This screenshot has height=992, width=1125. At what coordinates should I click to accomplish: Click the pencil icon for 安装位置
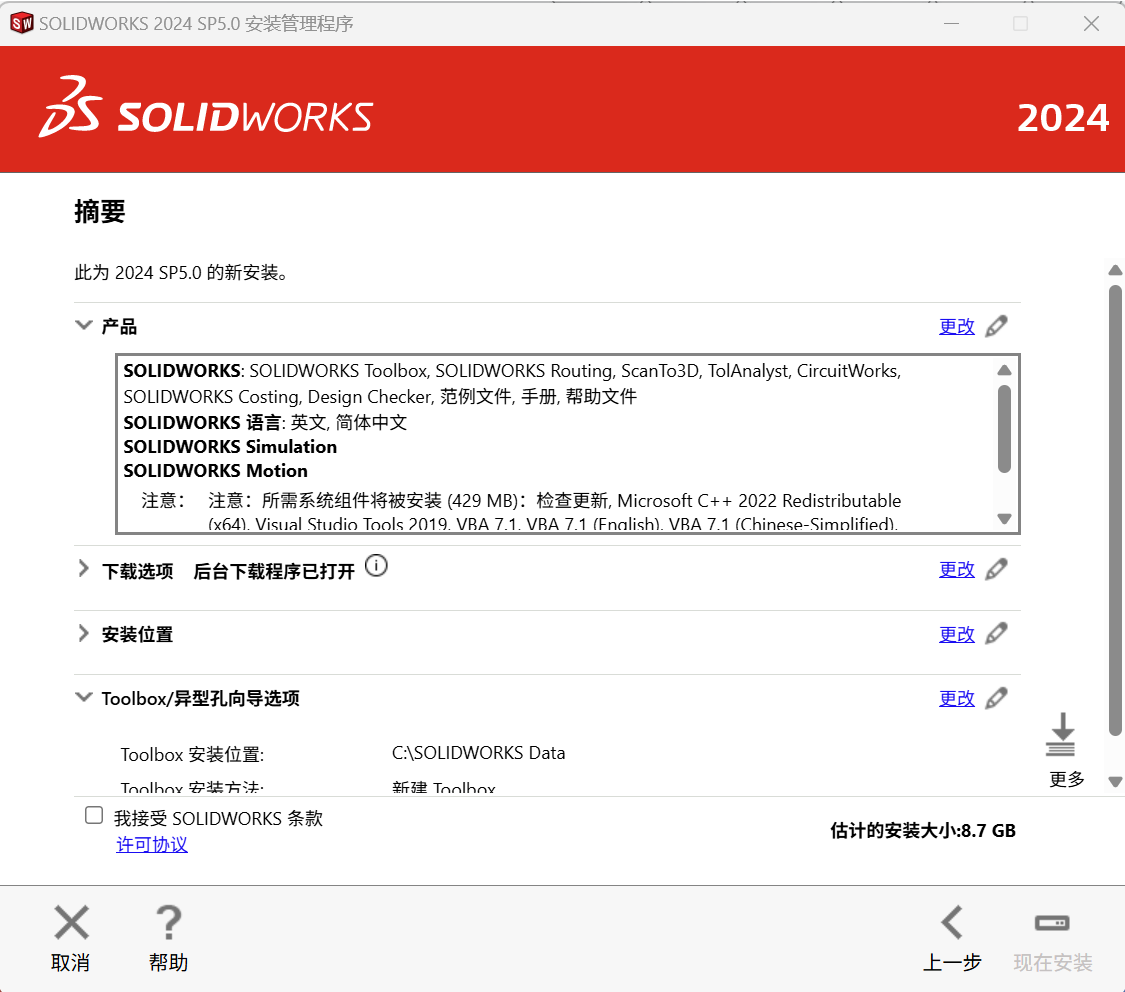[x=996, y=634]
